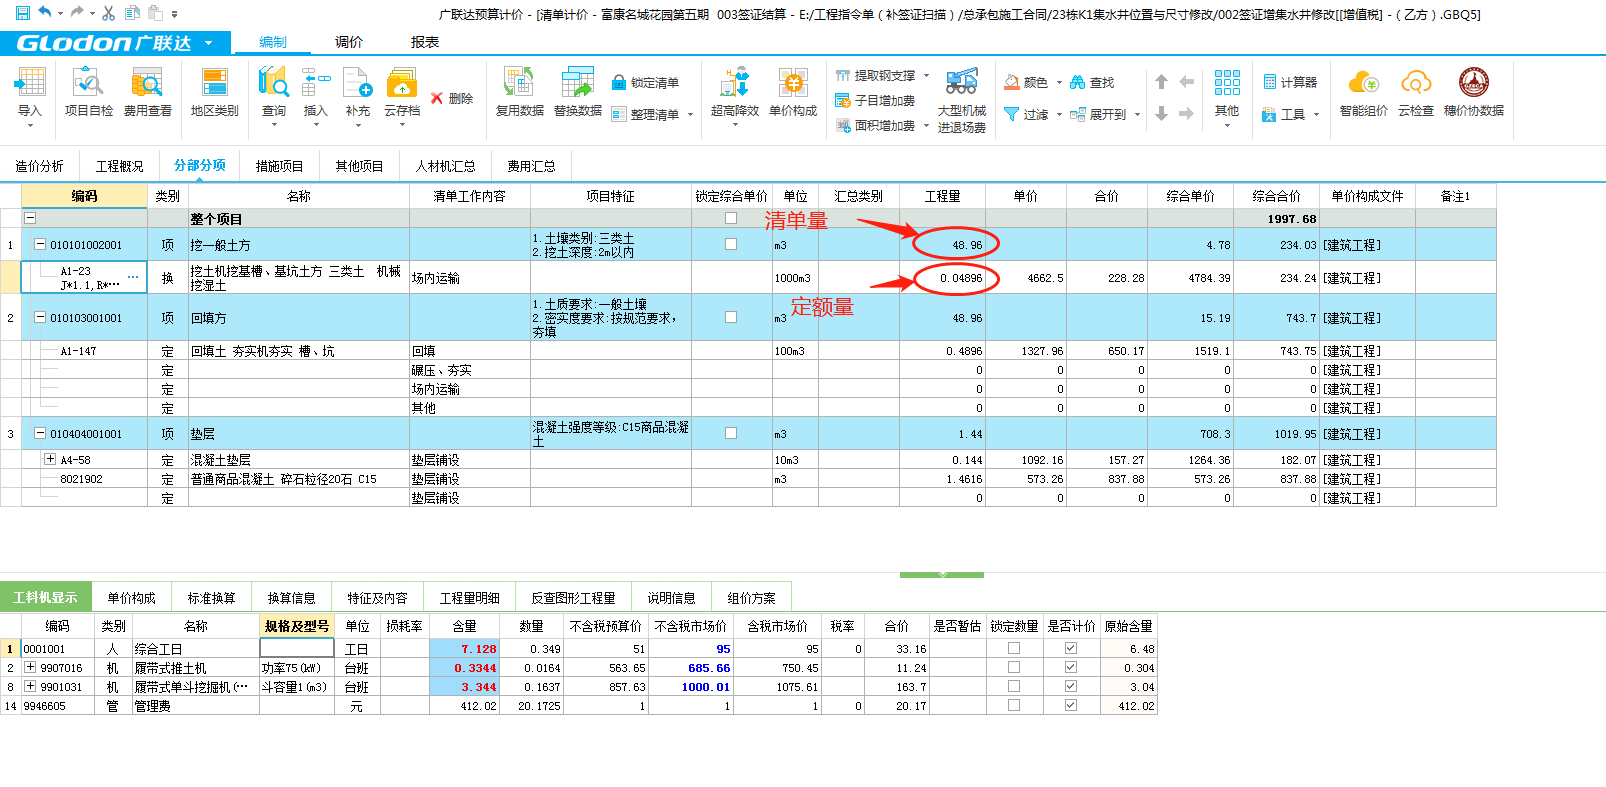Open the 措施项目 tab
1606x787 pixels.
(279, 166)
